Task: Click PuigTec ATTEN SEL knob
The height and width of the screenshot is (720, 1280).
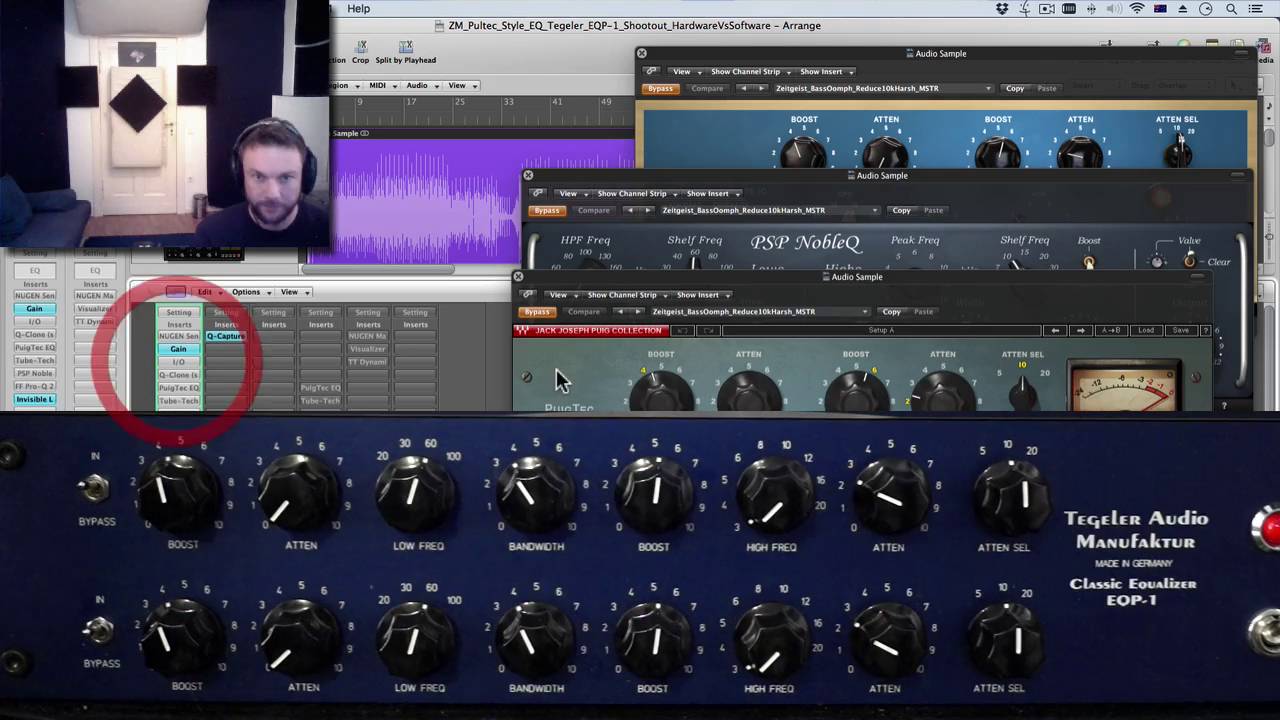Action: click(x=1022, y=392)
